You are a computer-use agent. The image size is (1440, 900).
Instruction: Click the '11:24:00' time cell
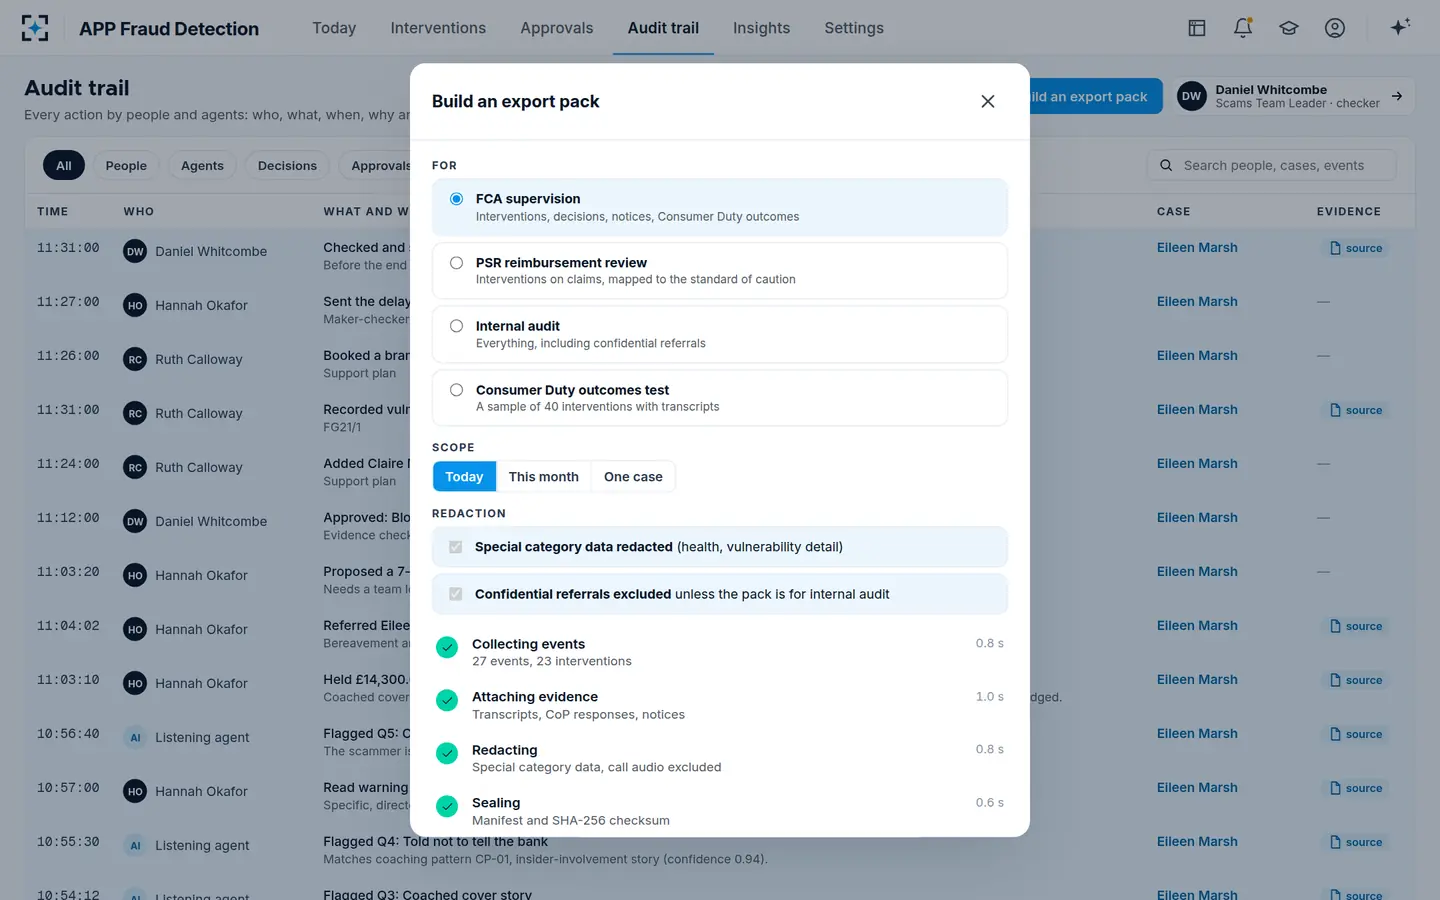68,464
